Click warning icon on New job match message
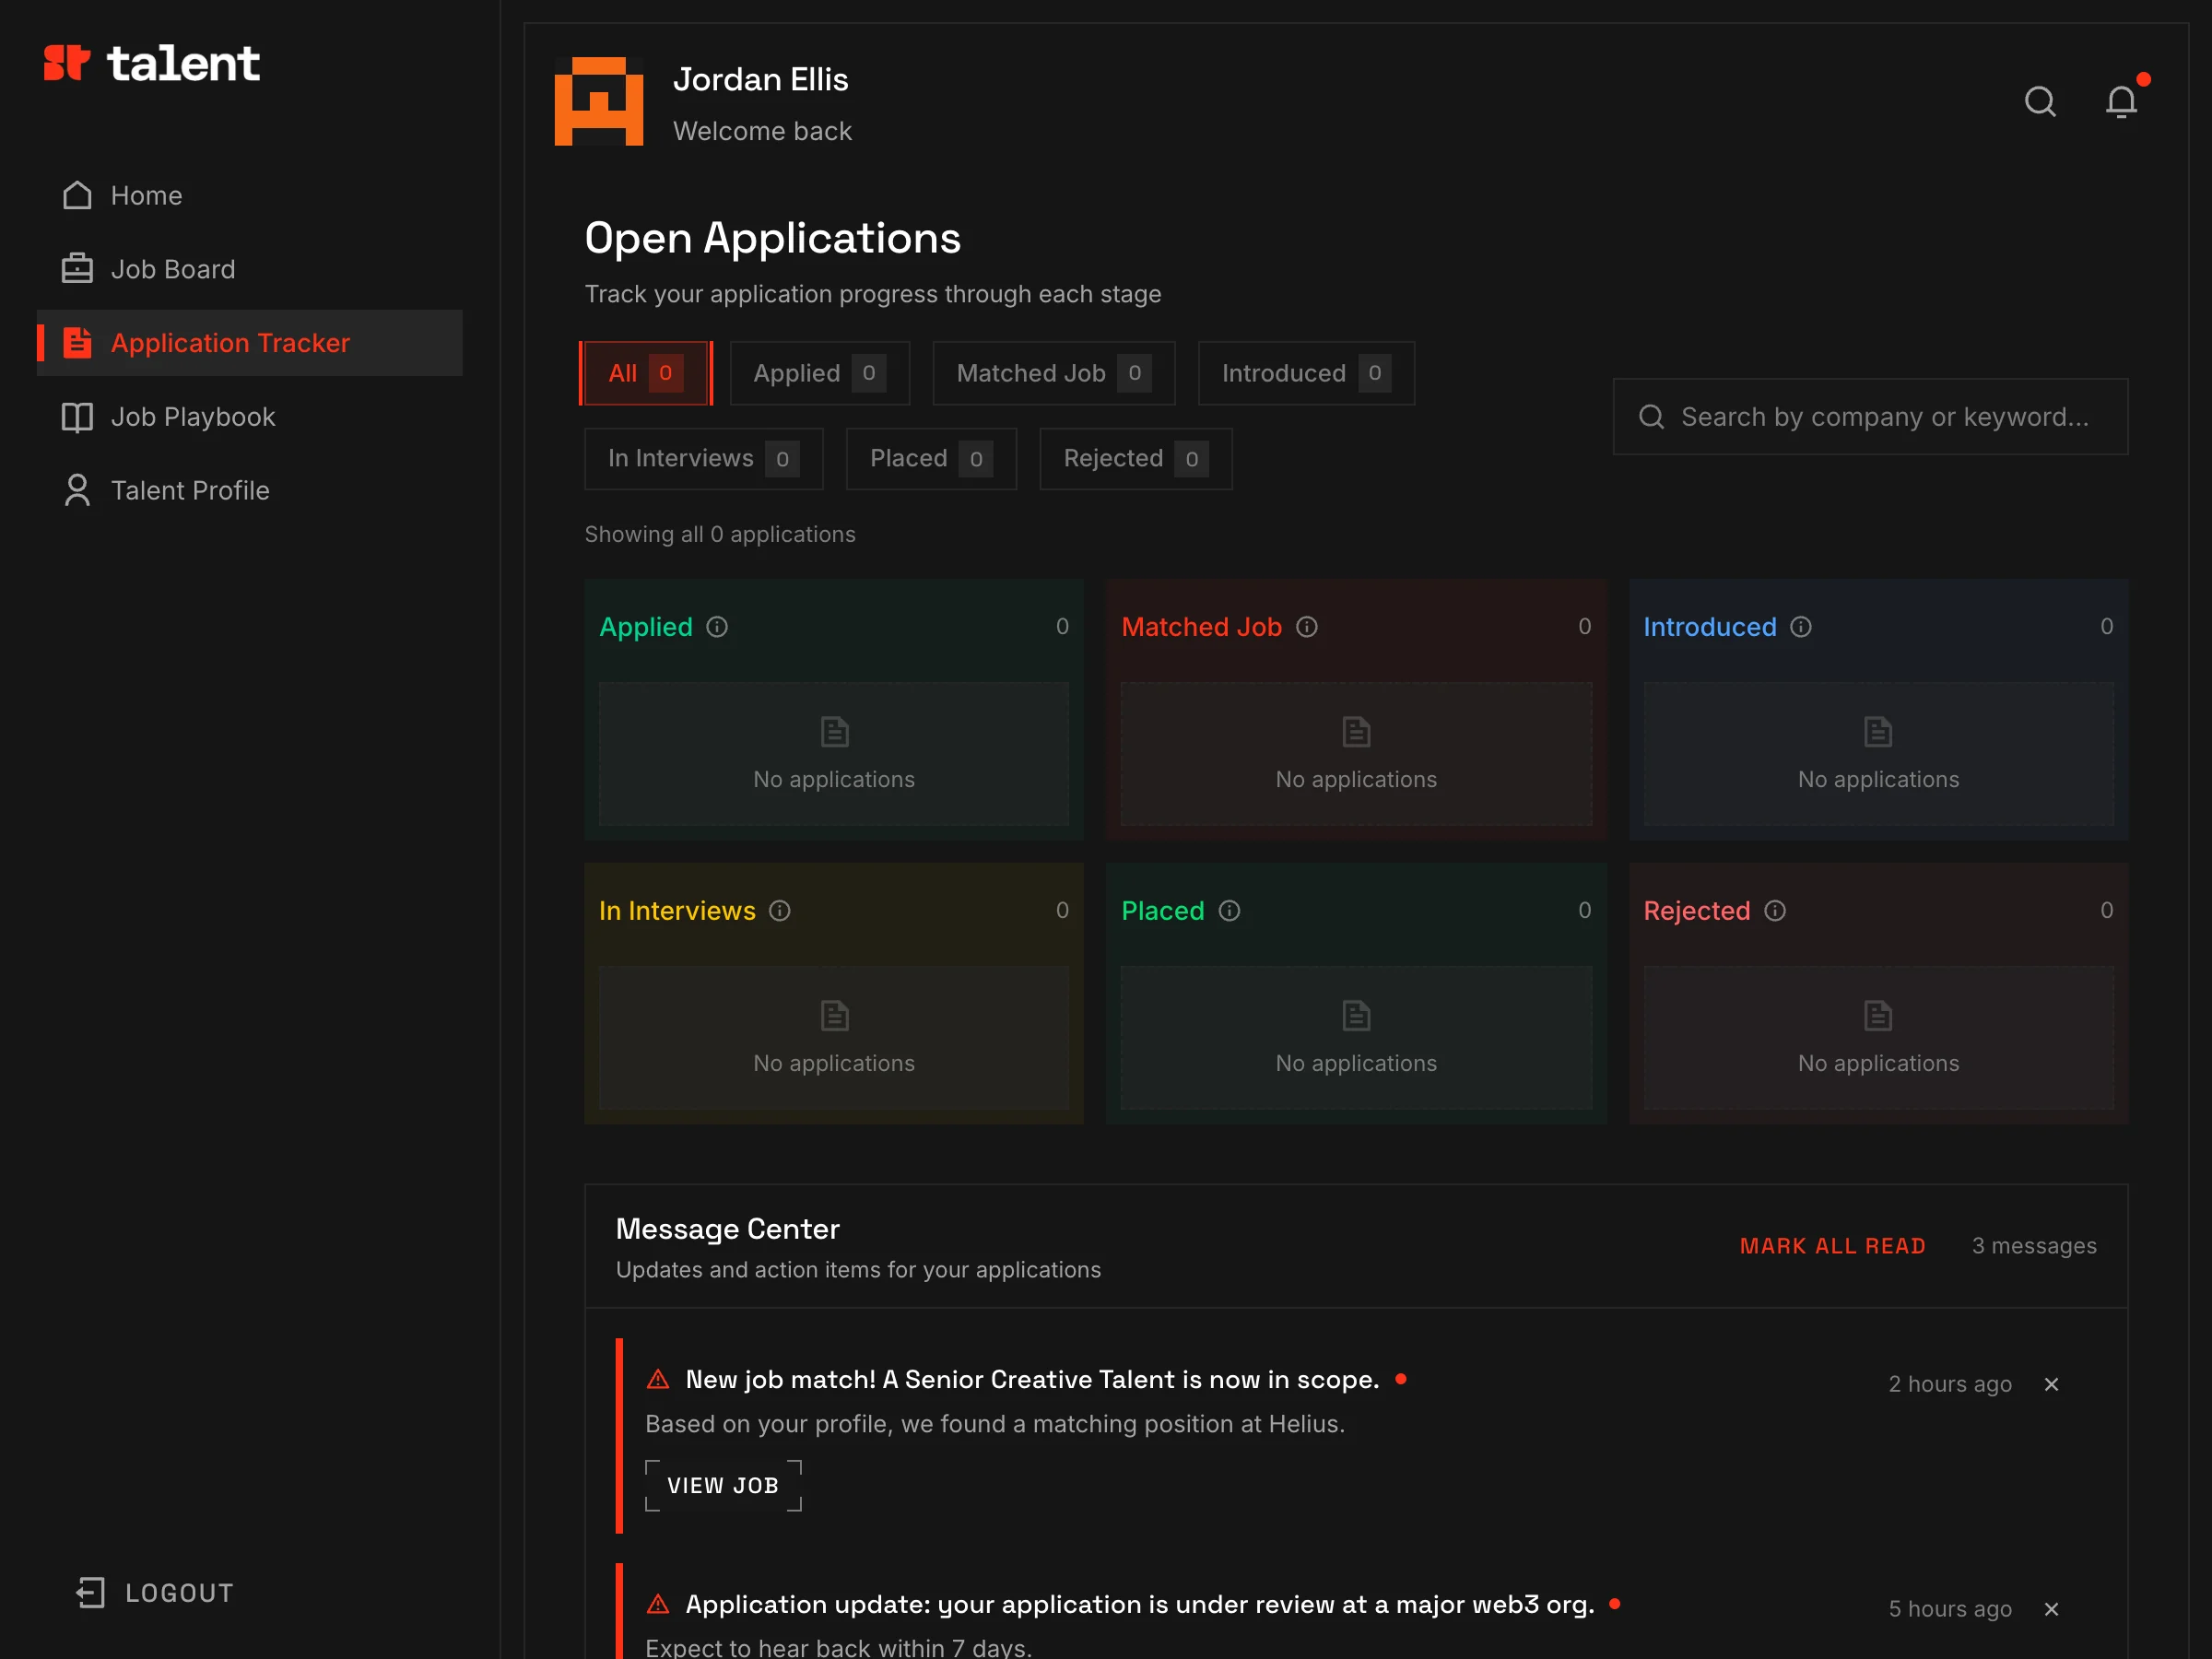 pos(658,1379)
